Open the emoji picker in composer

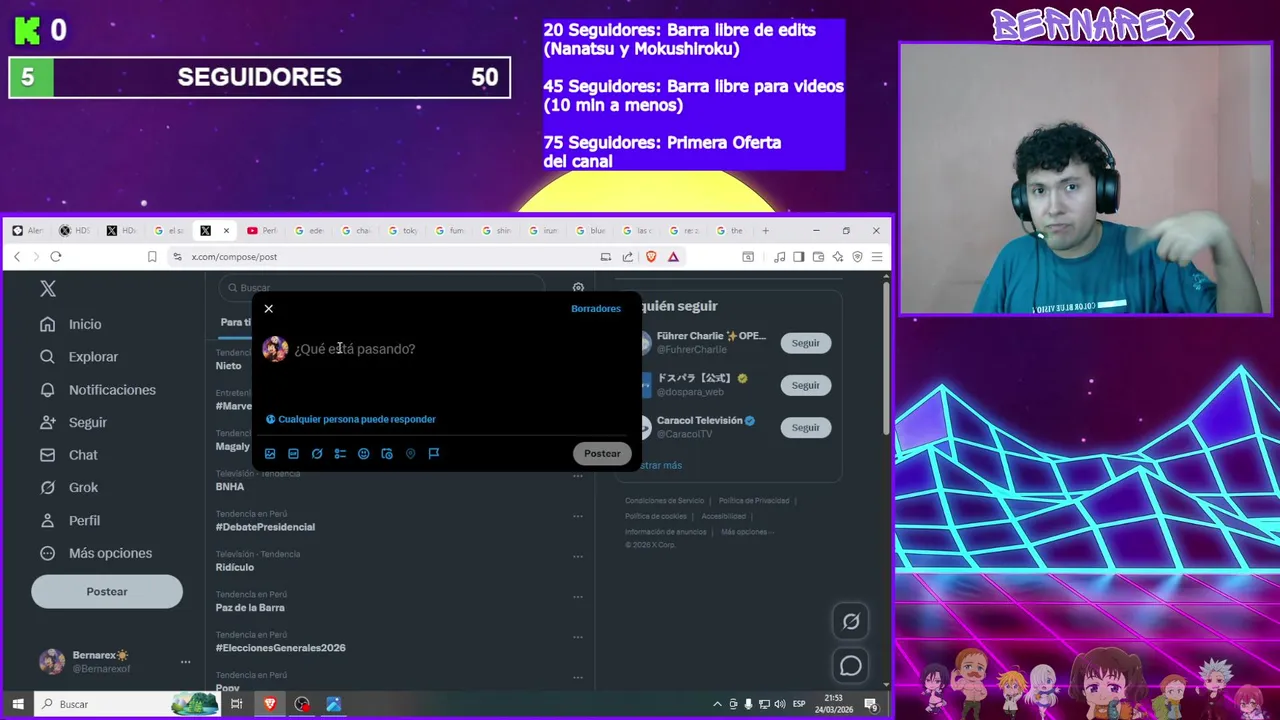tap(364, 454)
